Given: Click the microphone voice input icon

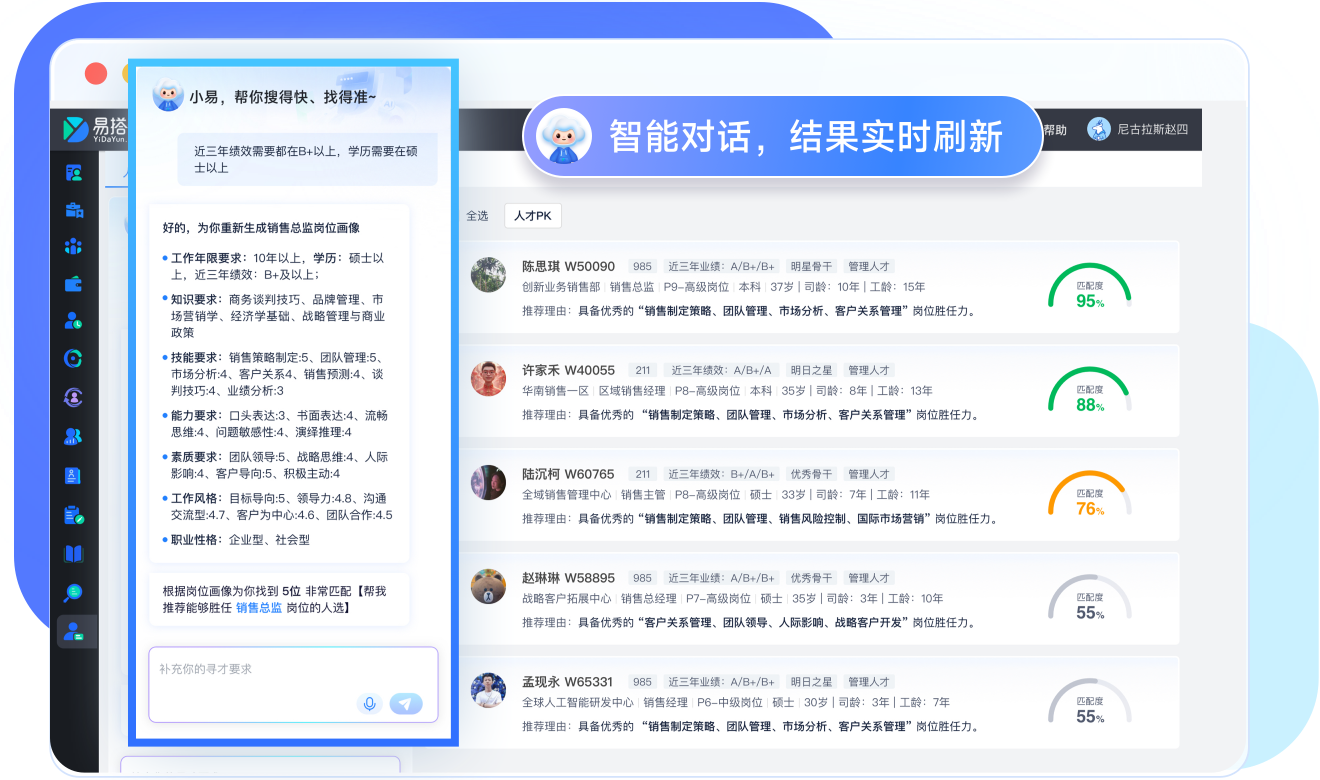Looking at the screenshot, I should tap(369, 704).
